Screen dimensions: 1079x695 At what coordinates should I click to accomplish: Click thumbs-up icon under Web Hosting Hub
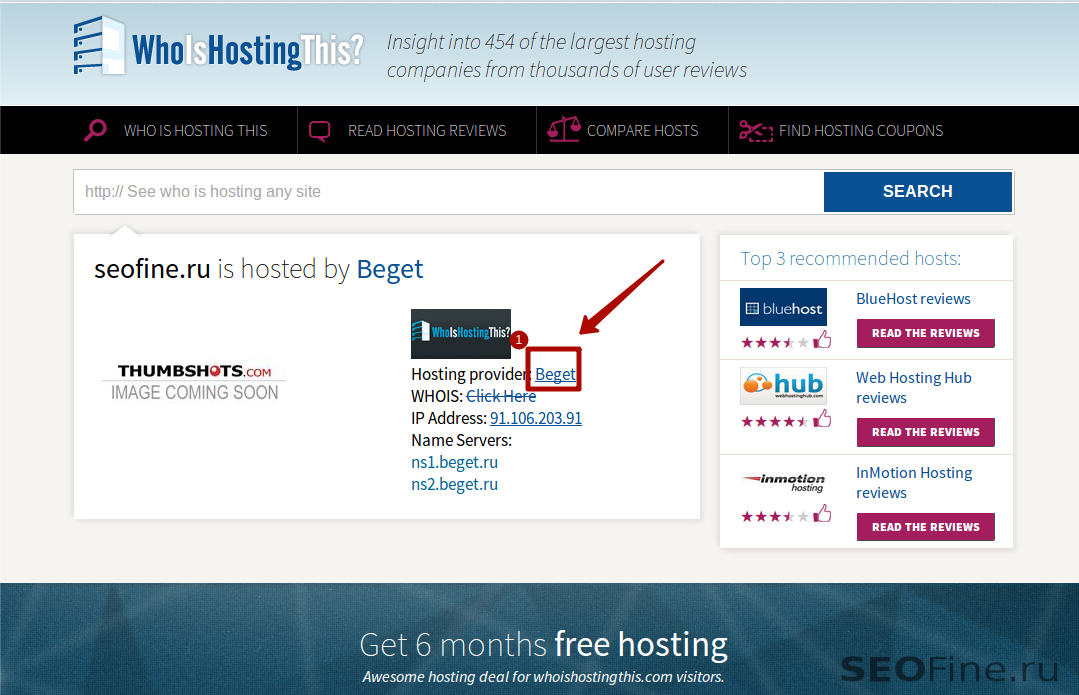pyautogui.click(x=822, y=418)
